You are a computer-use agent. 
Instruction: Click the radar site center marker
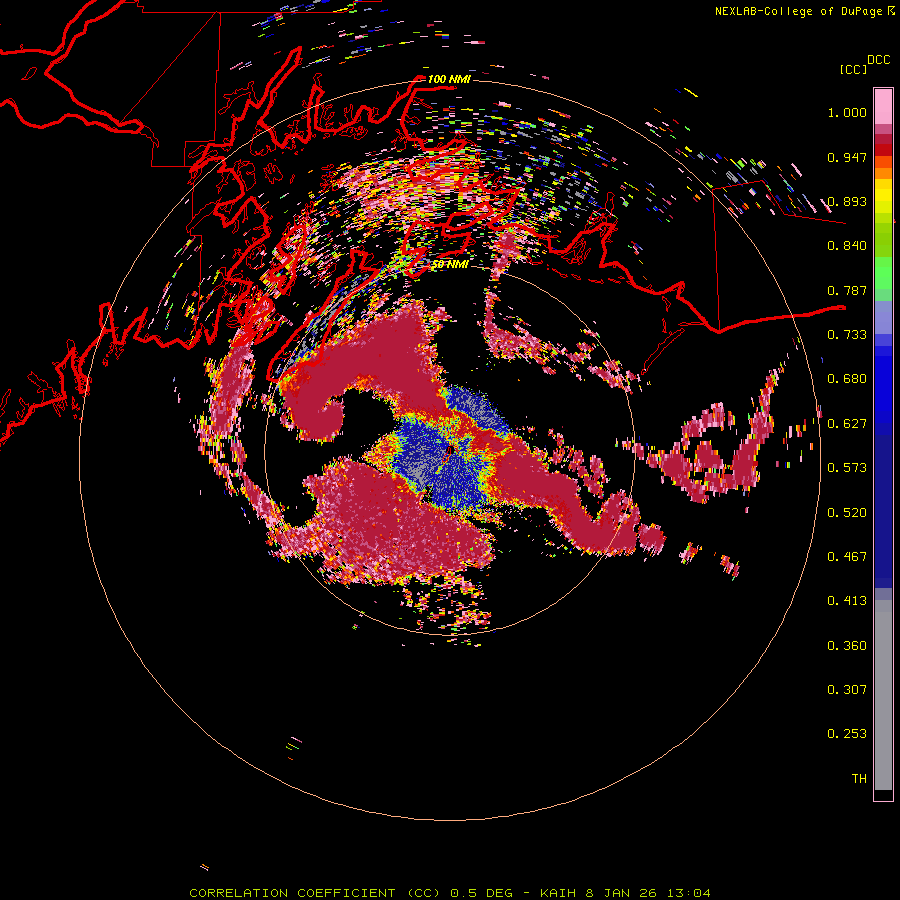[448, 452]
